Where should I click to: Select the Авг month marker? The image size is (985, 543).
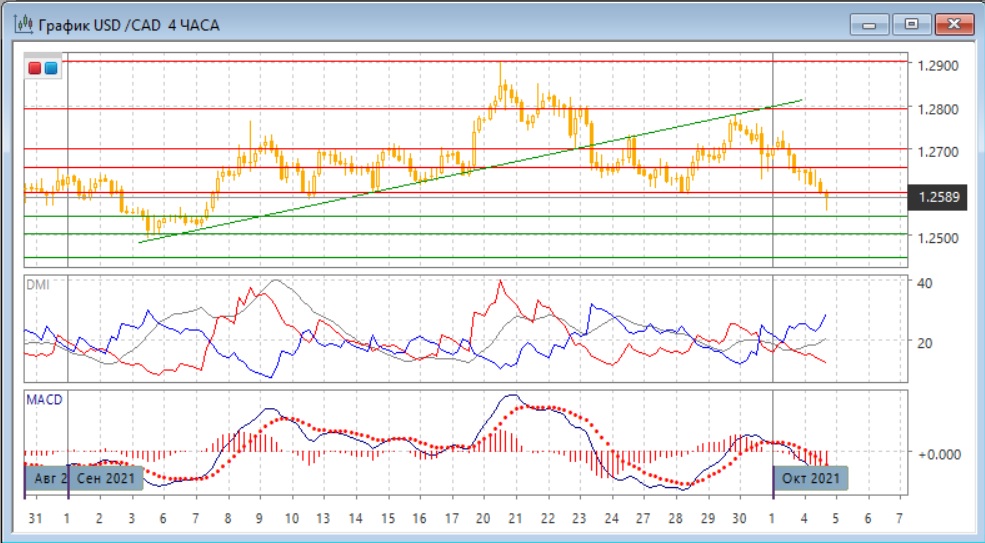coord(47,478)
